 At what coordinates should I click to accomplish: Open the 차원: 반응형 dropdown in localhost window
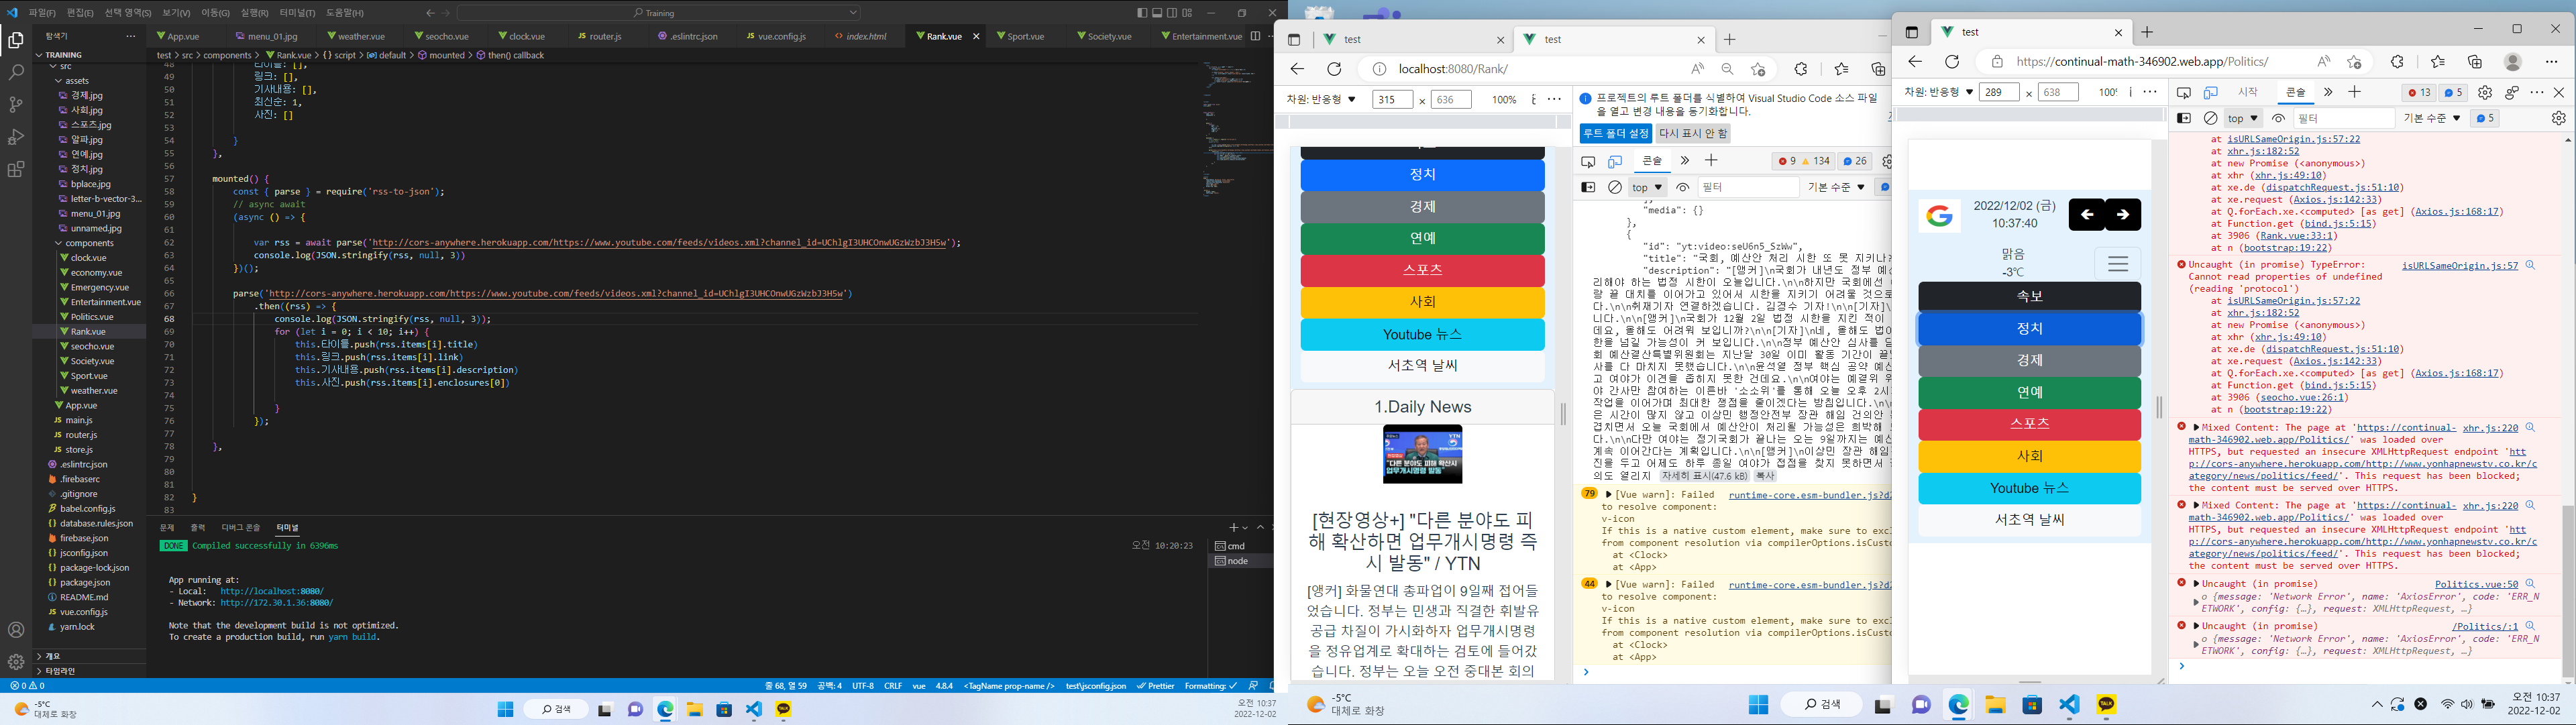(1321, 99)
